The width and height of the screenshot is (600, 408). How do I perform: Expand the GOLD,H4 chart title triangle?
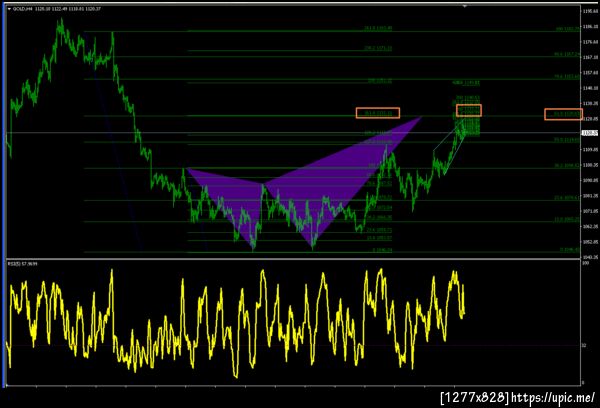pos(9,9)
